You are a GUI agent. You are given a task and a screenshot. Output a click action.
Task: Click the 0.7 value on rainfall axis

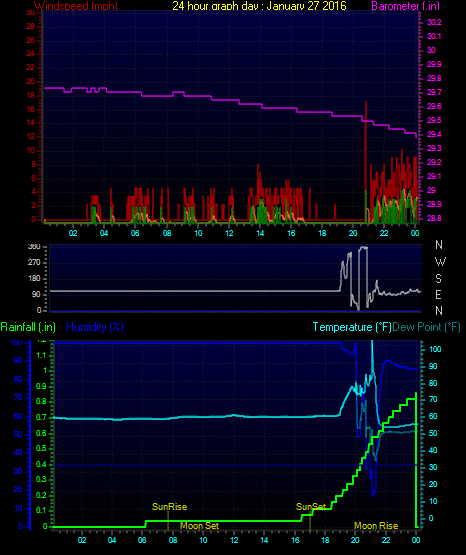(x=41, y=417)
